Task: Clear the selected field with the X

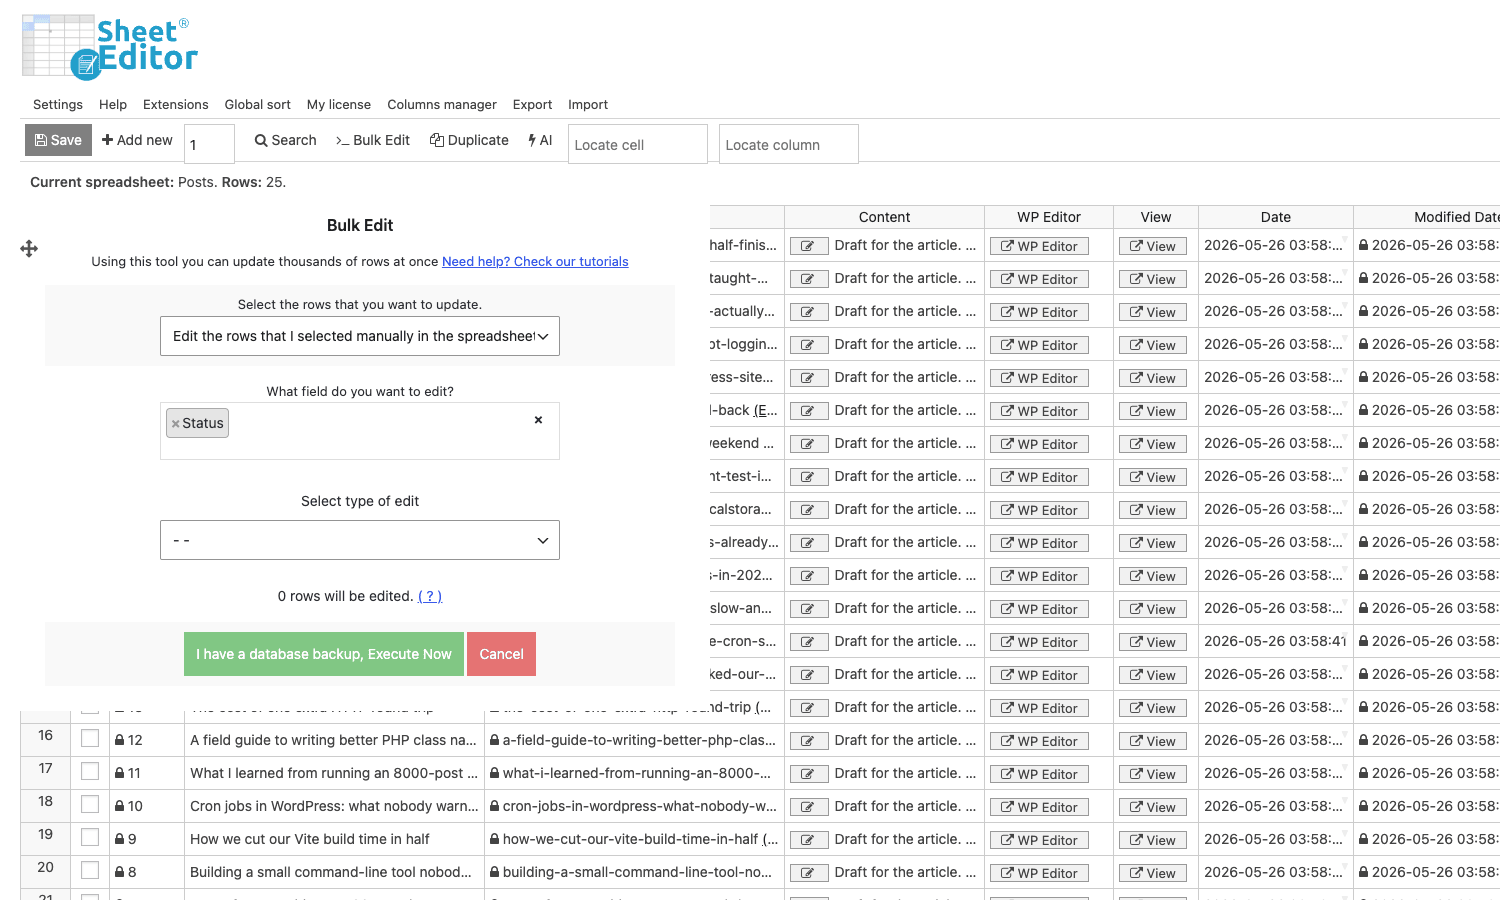Action: click(538, 420)
